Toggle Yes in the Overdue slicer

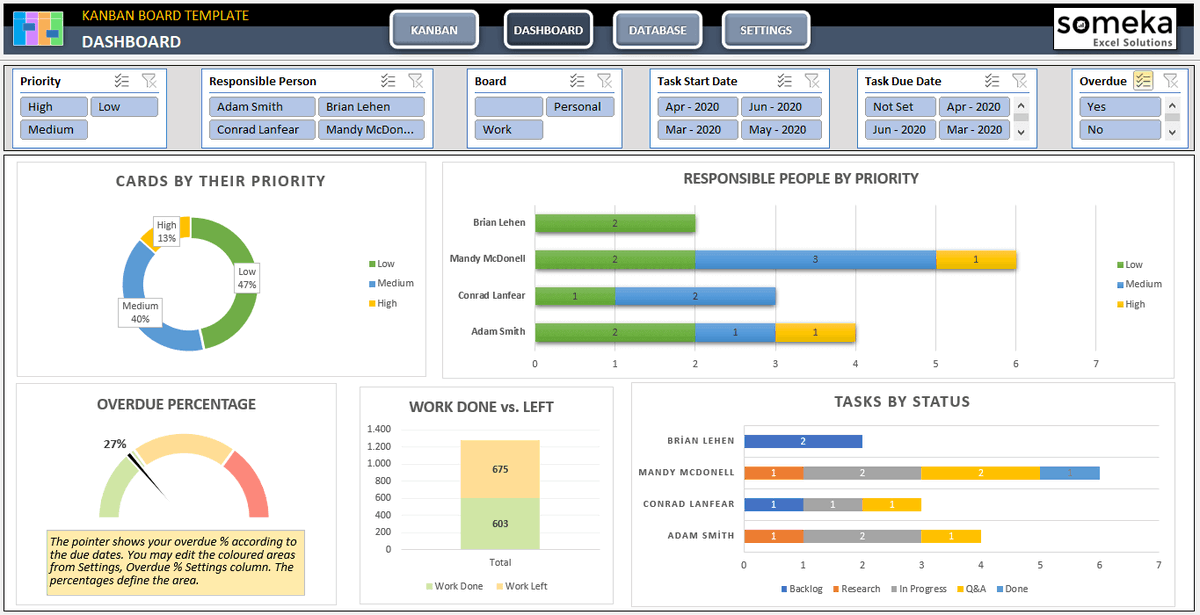point(1120,106)
